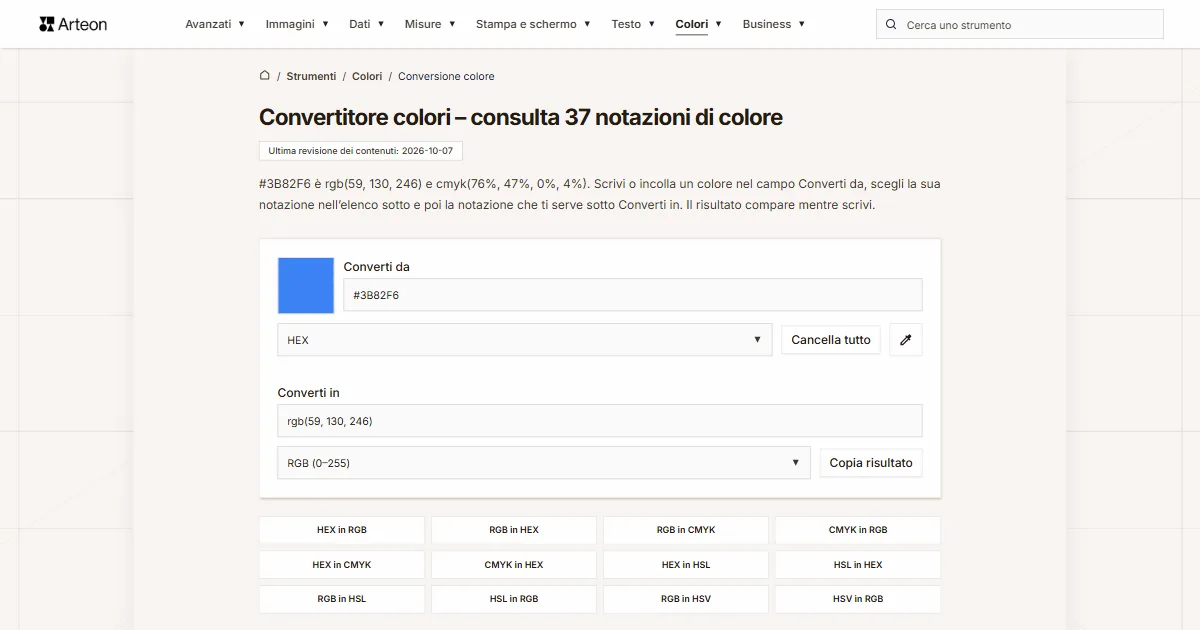Choose the HSV in RGB shortcut

pos(858,599)
